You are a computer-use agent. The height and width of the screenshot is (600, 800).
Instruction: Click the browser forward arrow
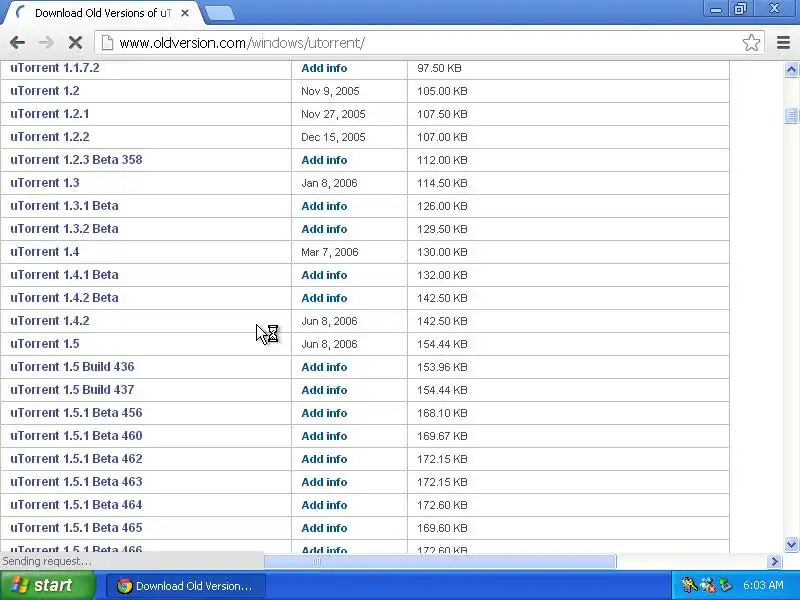(46, 42)
